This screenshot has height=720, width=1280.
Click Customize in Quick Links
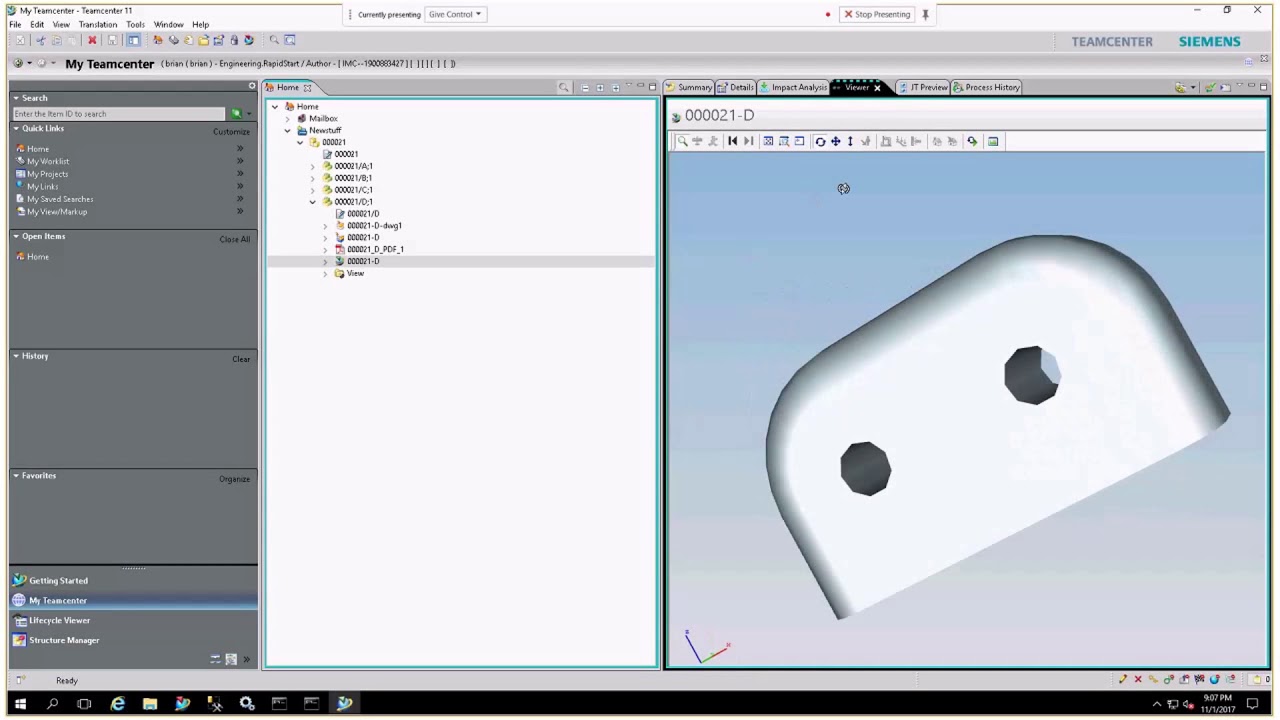tap(231, 131)
